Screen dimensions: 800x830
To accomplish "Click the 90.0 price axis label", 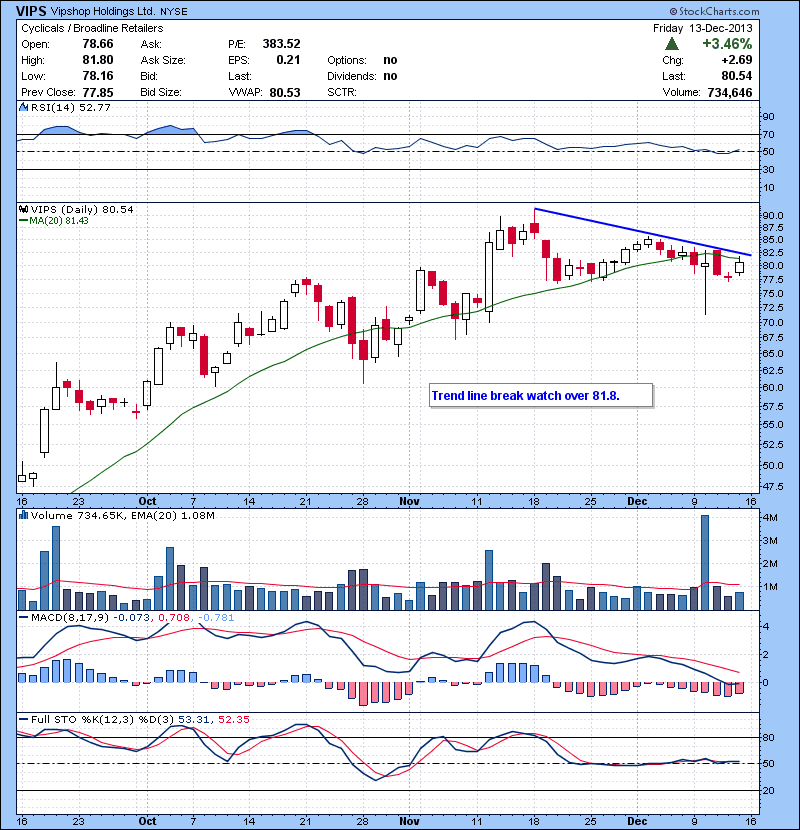I will 772,215.
